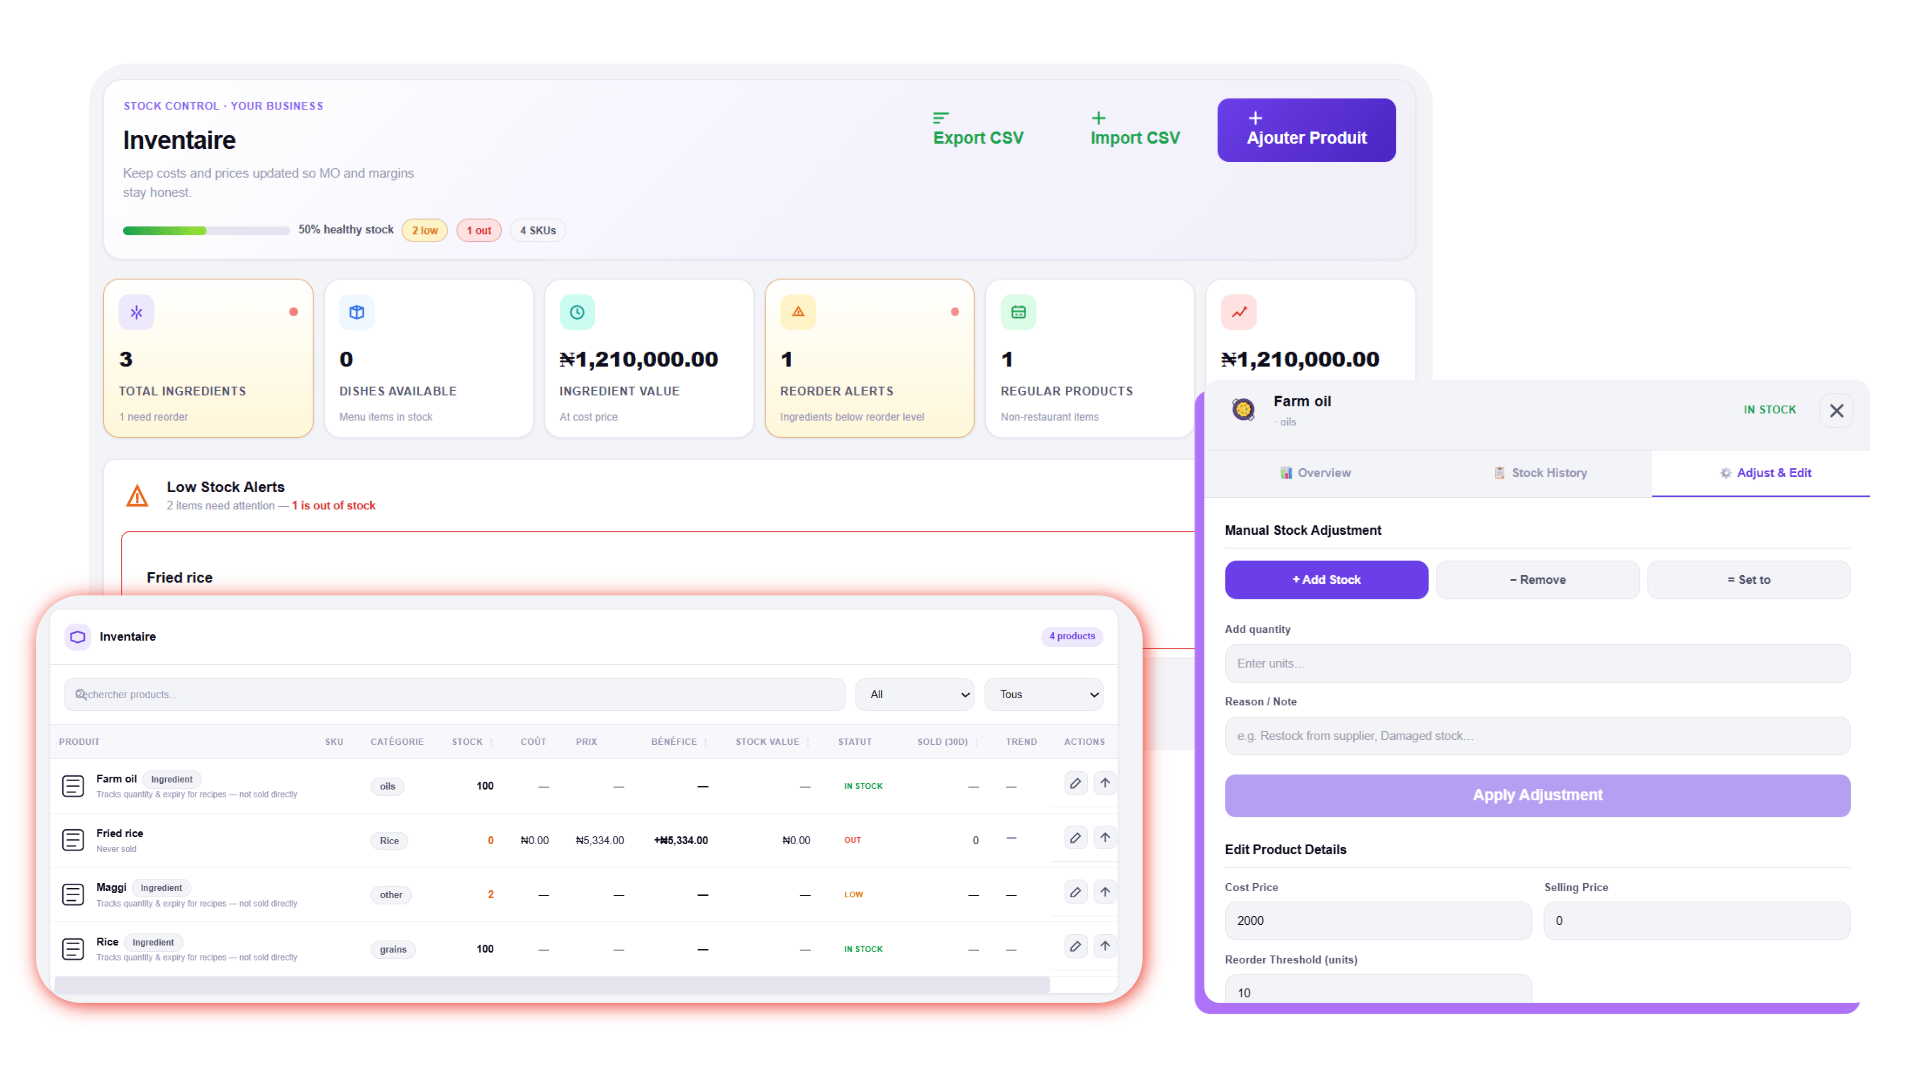The height and width of the screenshot is (1080, 1920).
Task: Click the Regular Products calendar icon
Action: (x=1018, y=312)
